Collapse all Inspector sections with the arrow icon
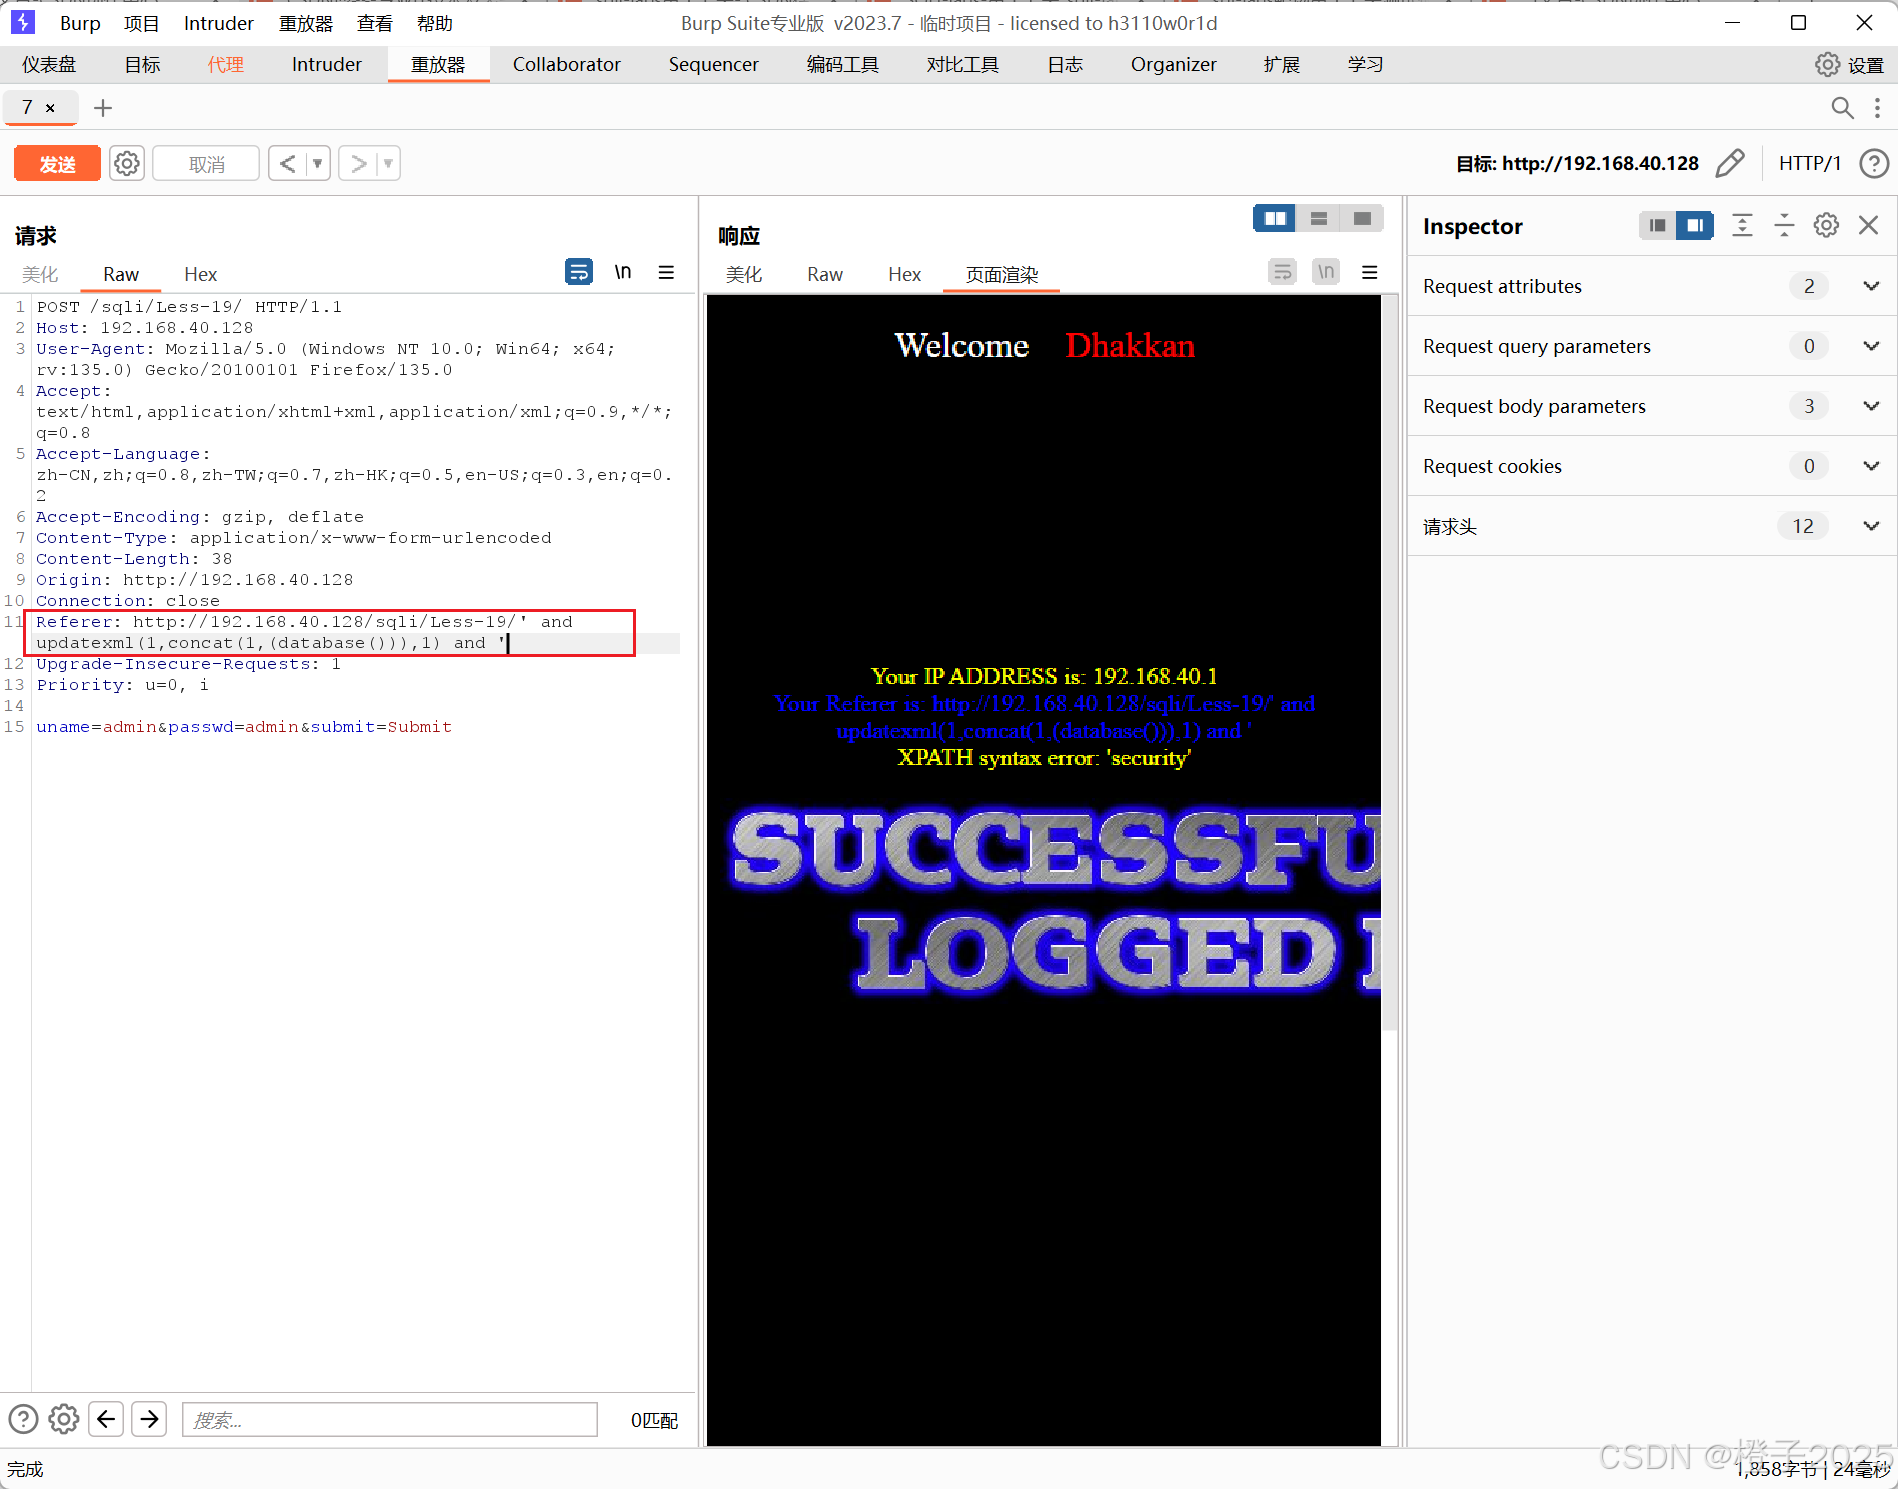 pos(1784,225)
